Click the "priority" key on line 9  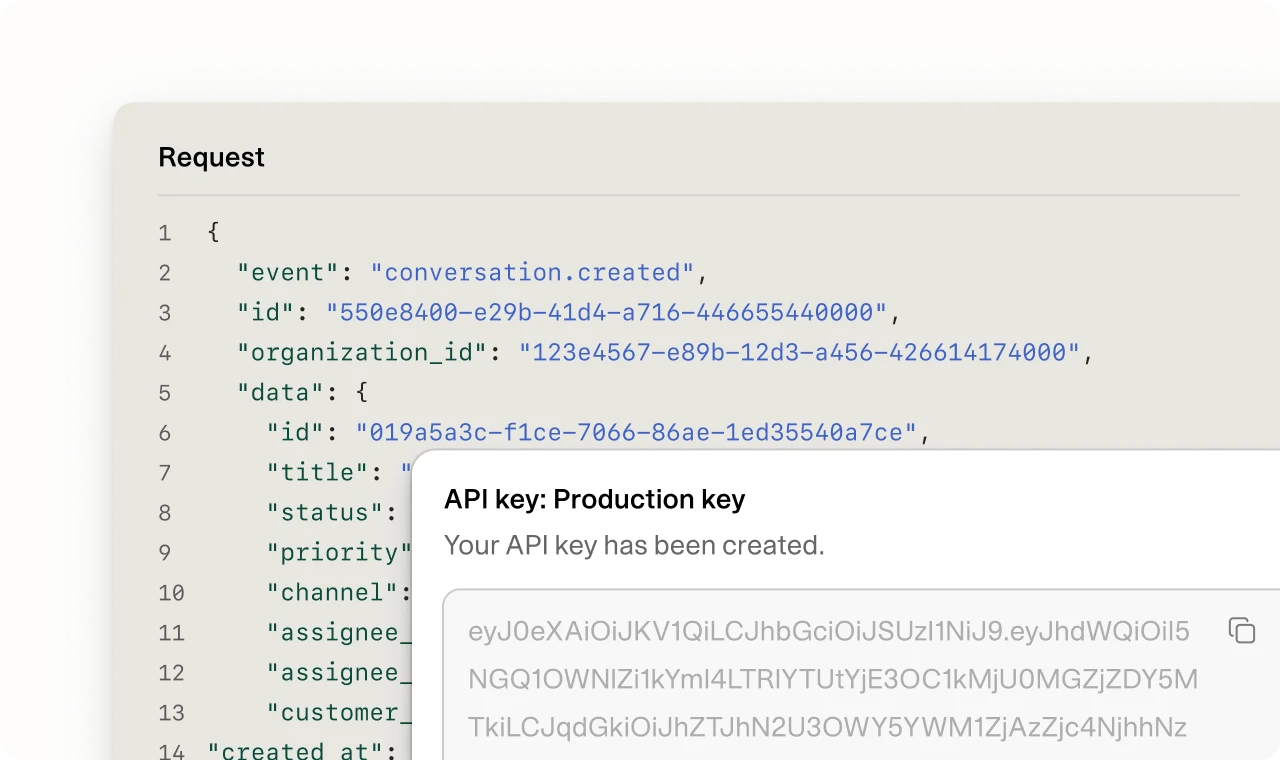(339, 552)
